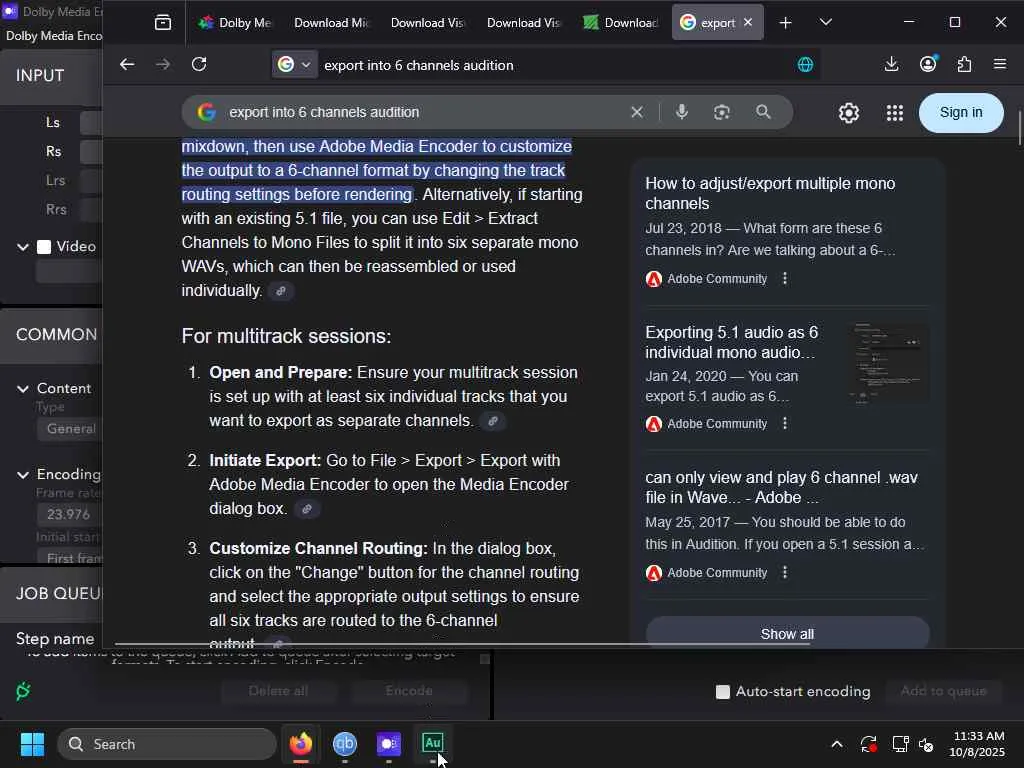Open extensions puzzle icon
This screenshot has width=1024, height=768.
(x=964, y=64)
